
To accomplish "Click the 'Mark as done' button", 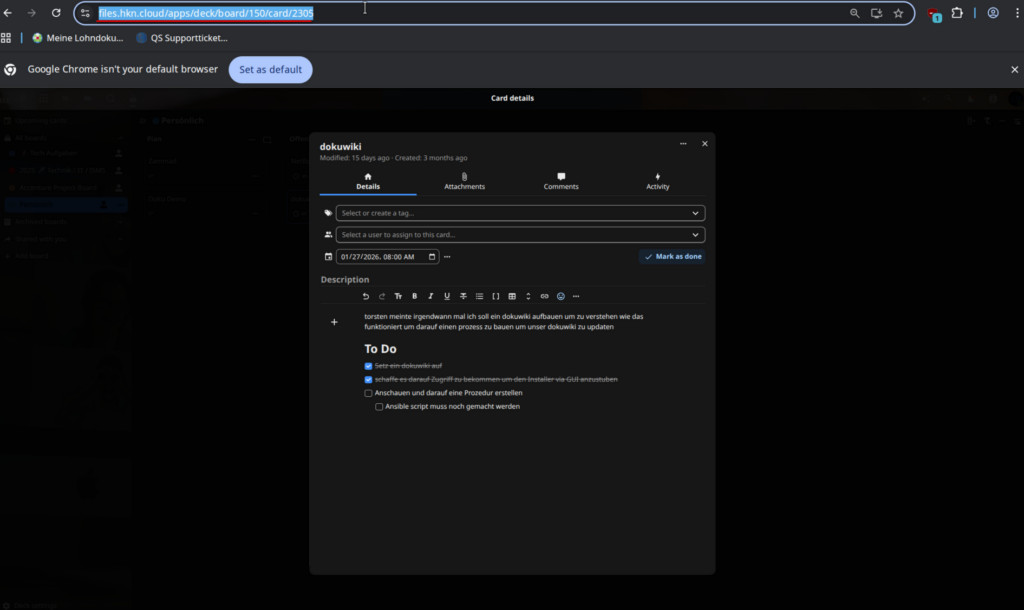I will tap(672, 257).
